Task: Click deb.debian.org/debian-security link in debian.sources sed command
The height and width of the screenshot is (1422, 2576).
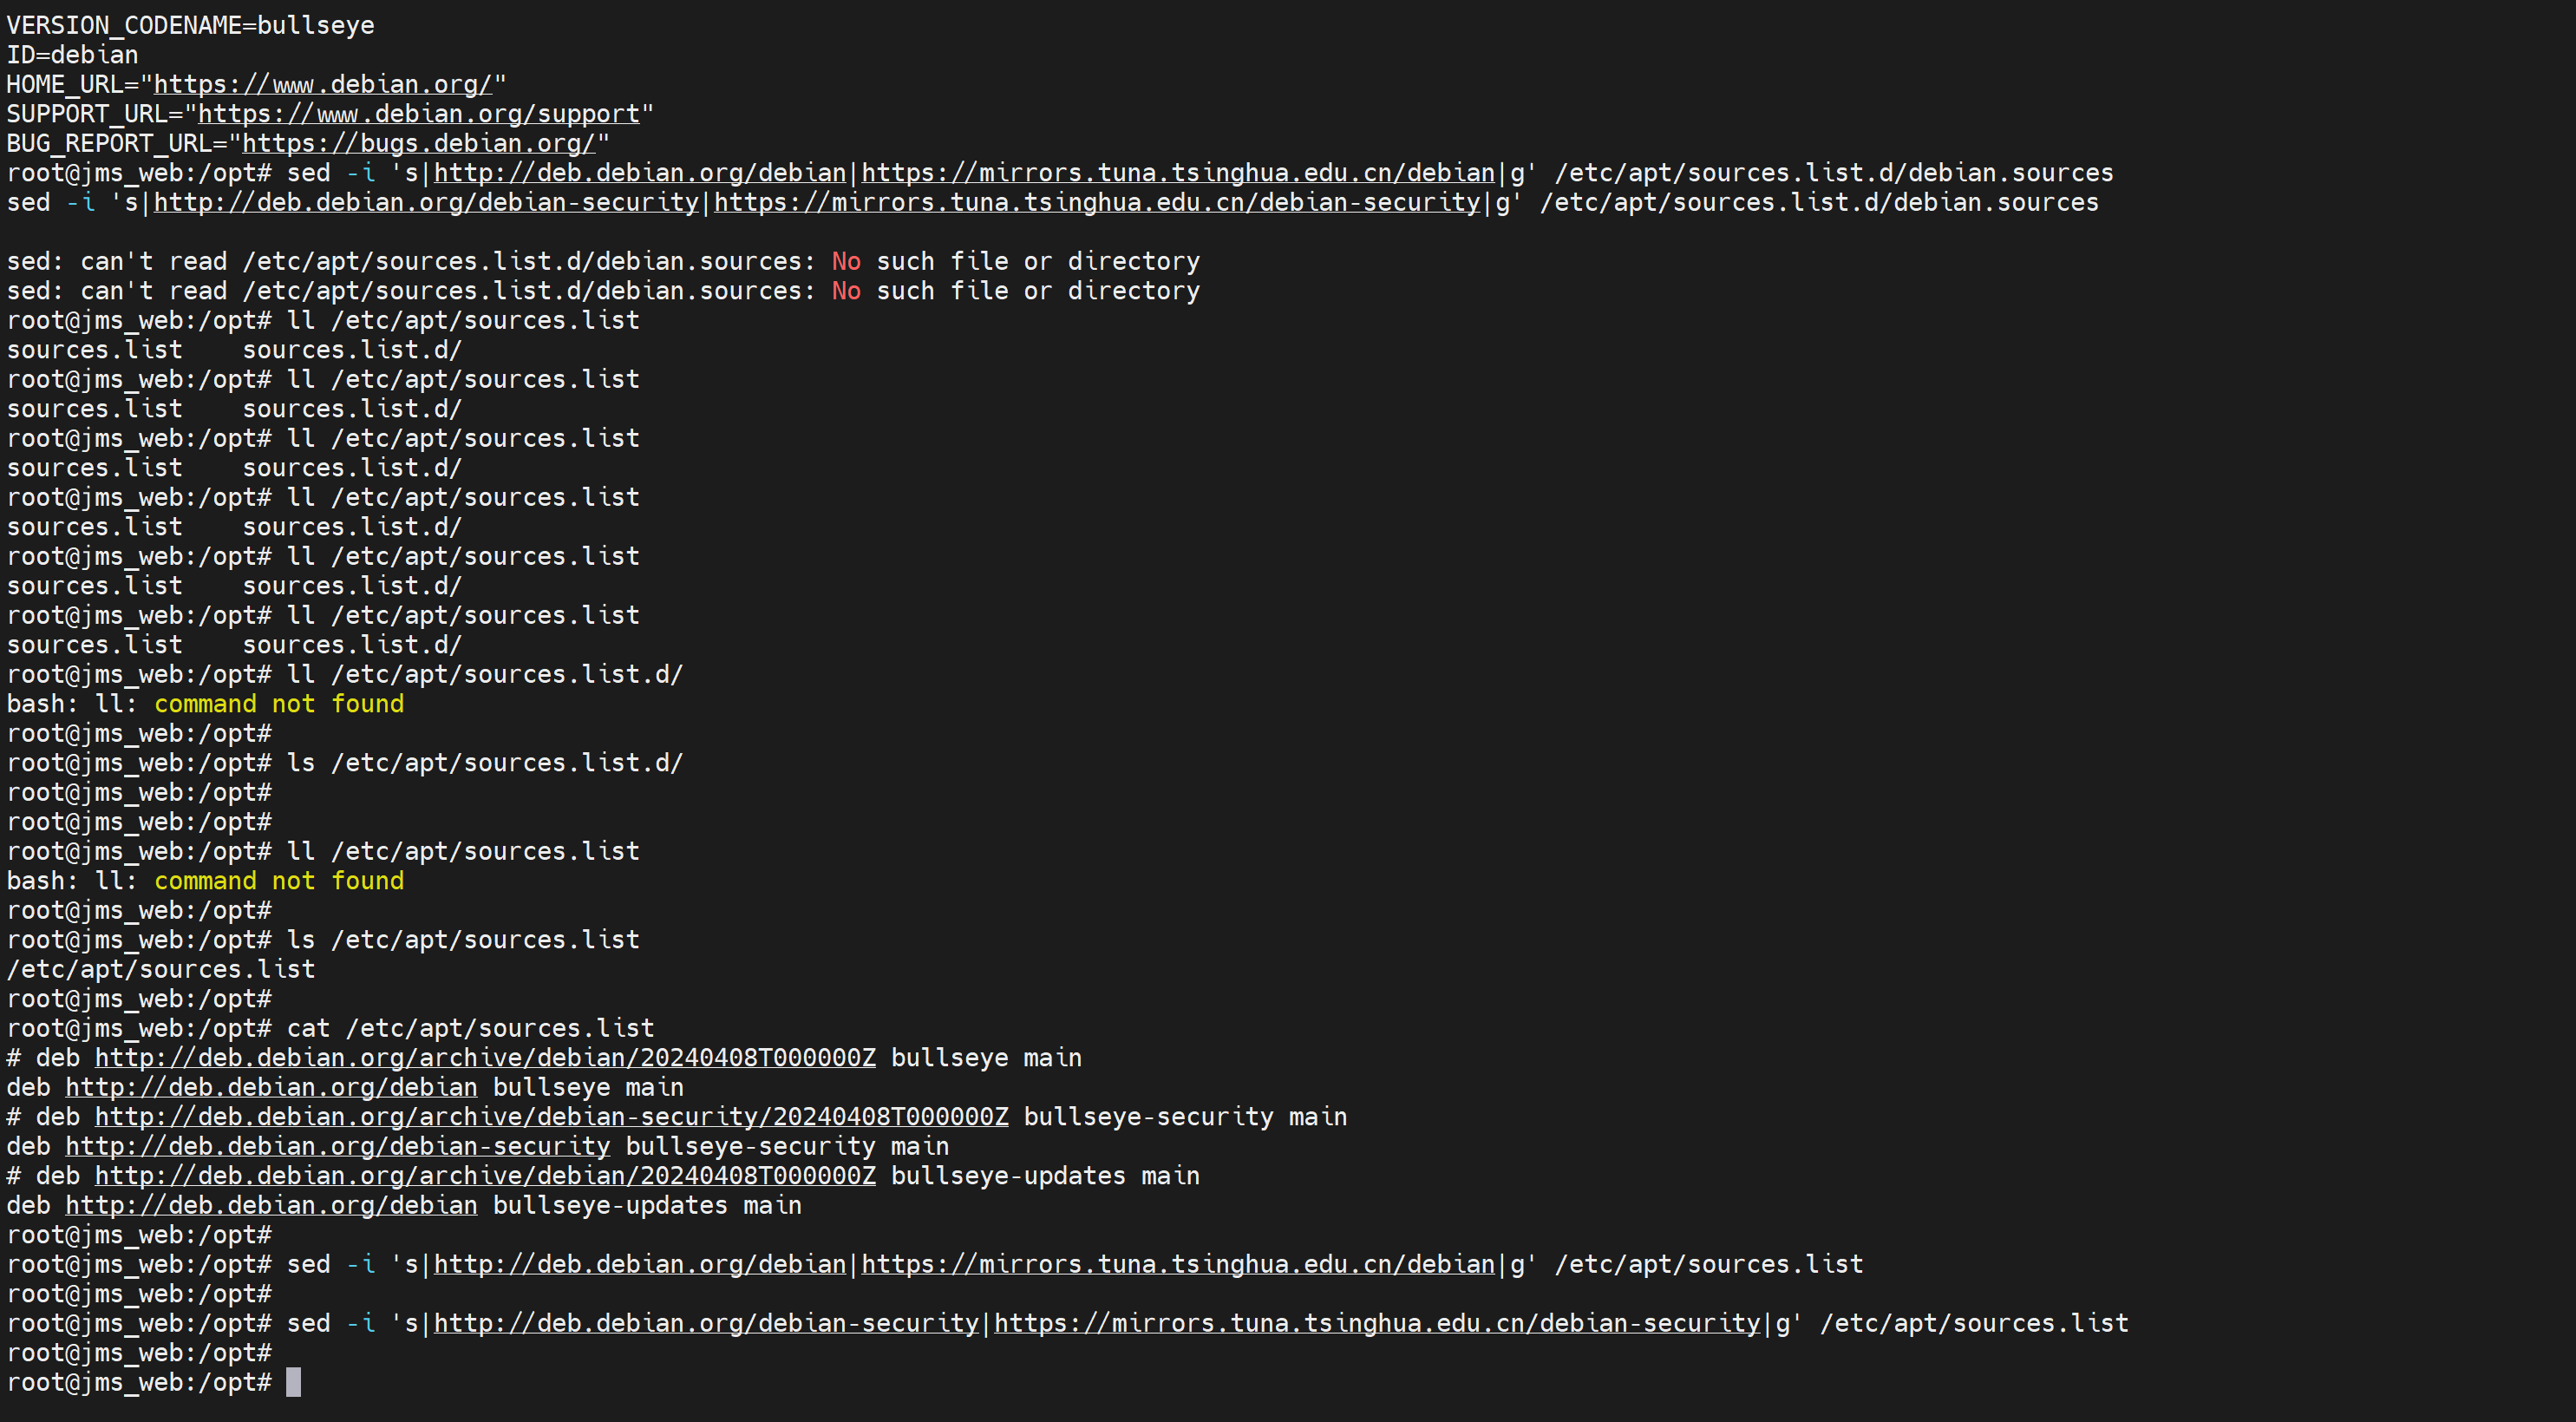Action: coord(426,203)
